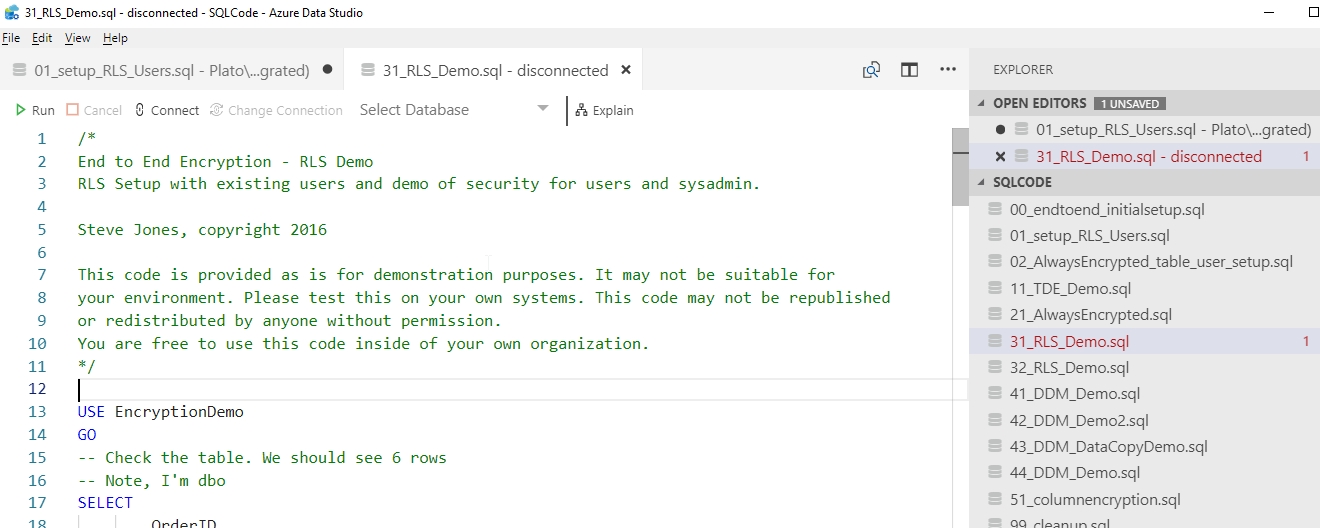Open the View menu

(77, 38)
